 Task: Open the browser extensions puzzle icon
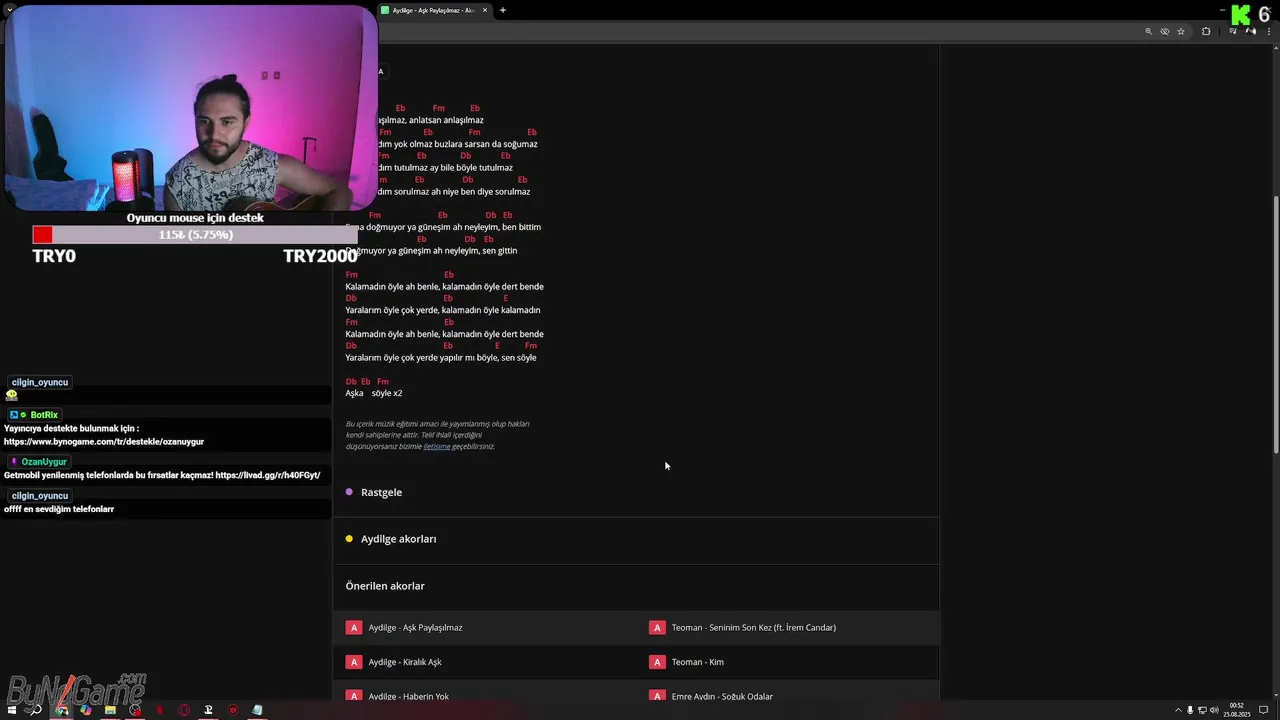pos(1206,31)
